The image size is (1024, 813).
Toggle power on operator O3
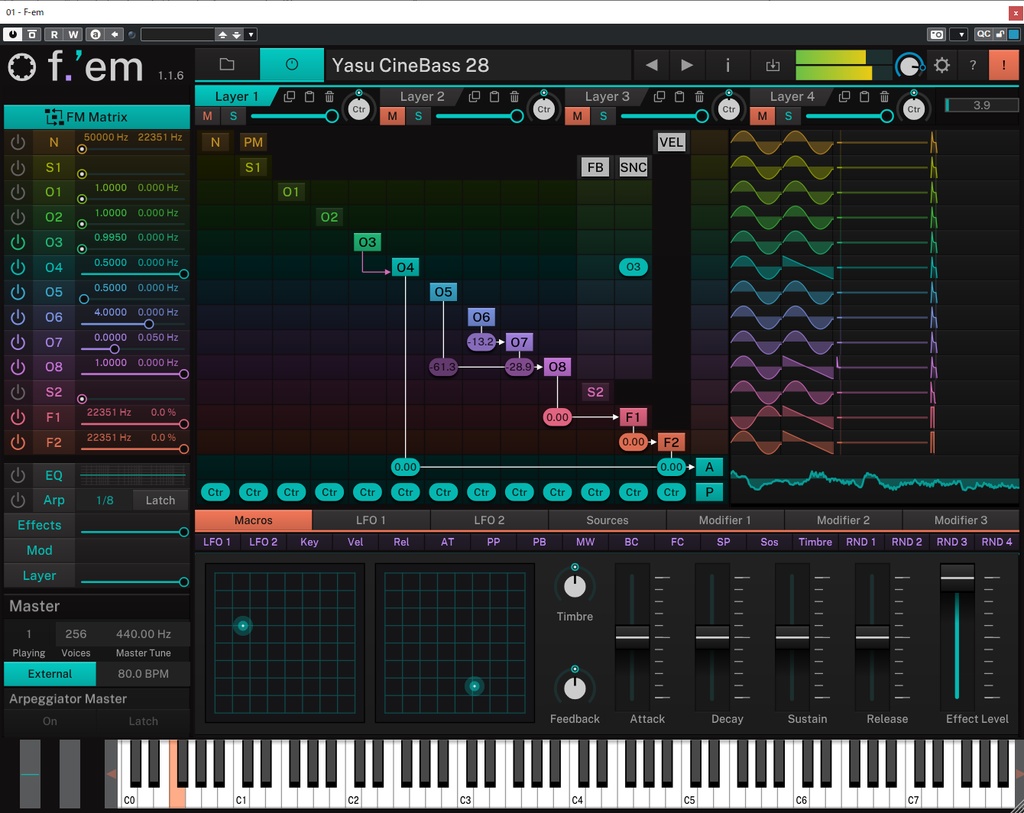(x=17, y=242)
